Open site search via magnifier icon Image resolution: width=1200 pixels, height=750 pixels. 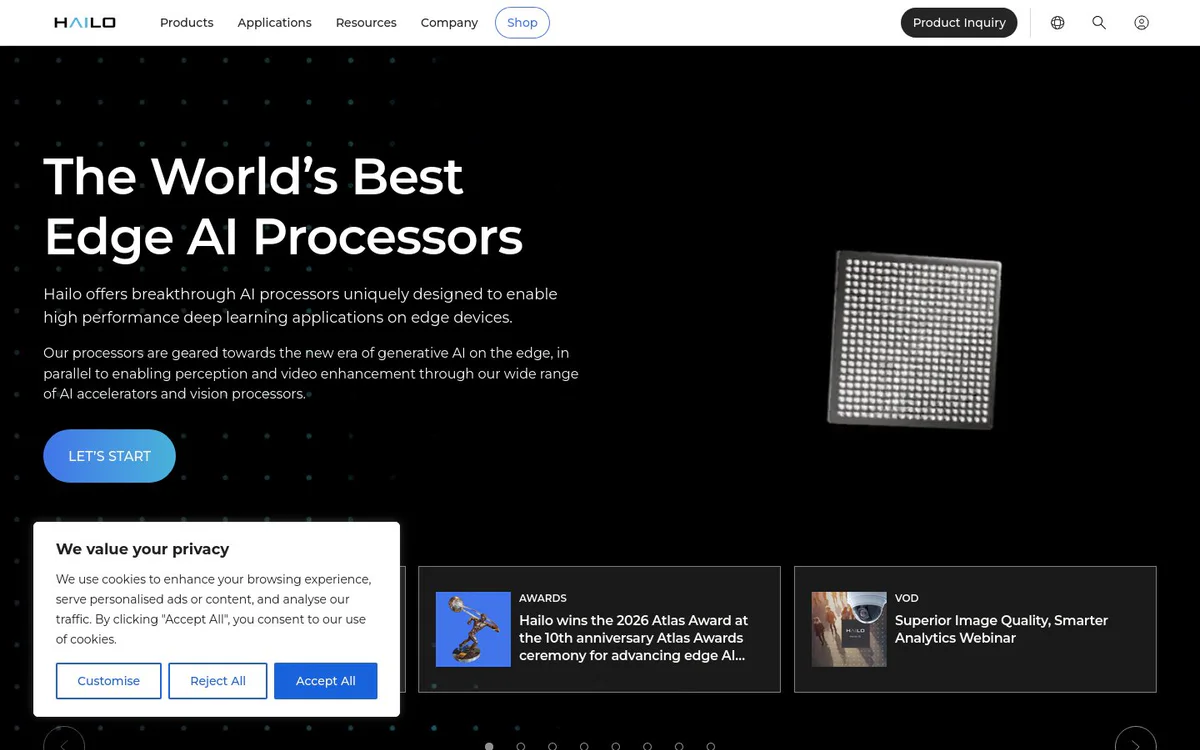tap(1099, 22)
